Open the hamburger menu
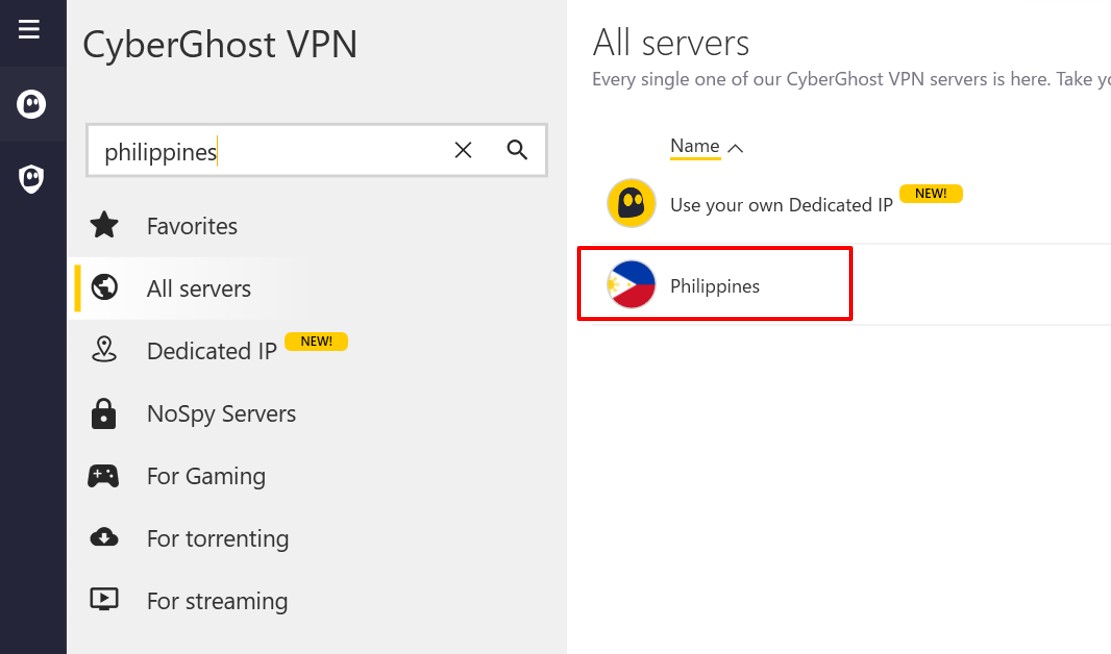Viewport: 1111px width, 654px height. coord(27,29)
